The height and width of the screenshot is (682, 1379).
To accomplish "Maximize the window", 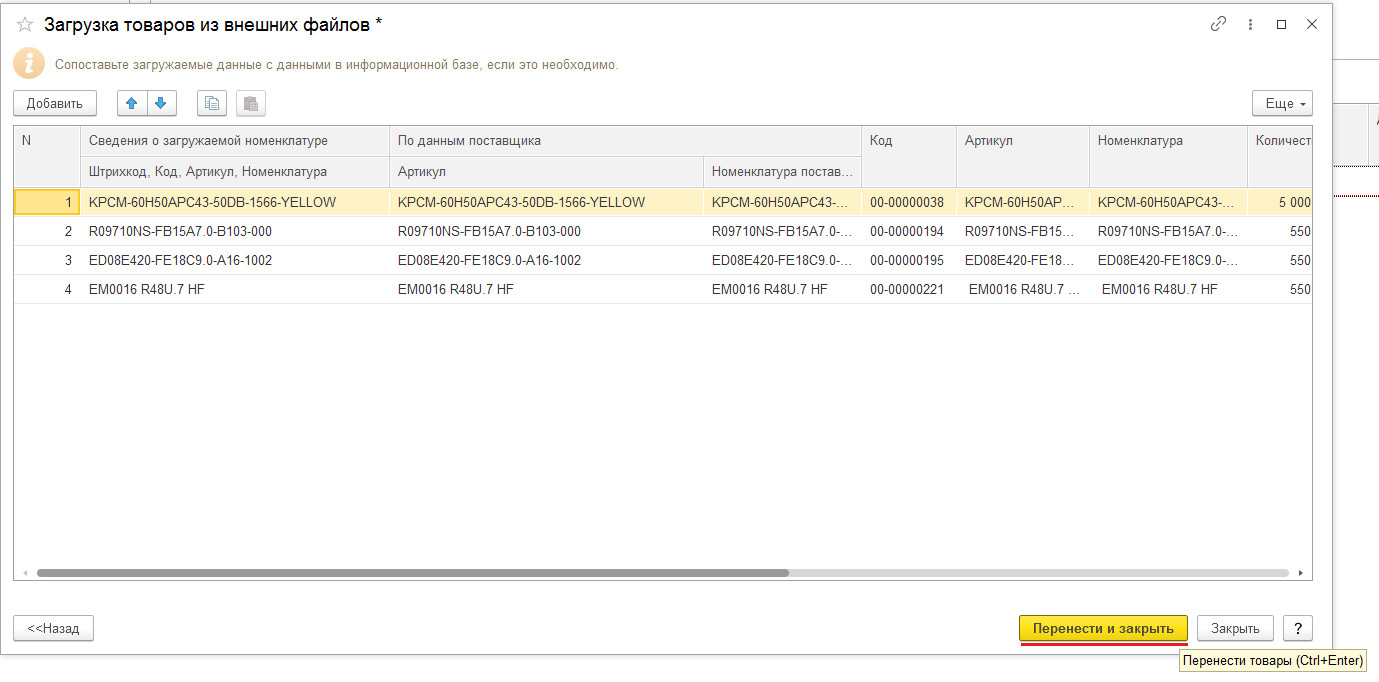I will pyautogui.click(x=1281, y=25).
